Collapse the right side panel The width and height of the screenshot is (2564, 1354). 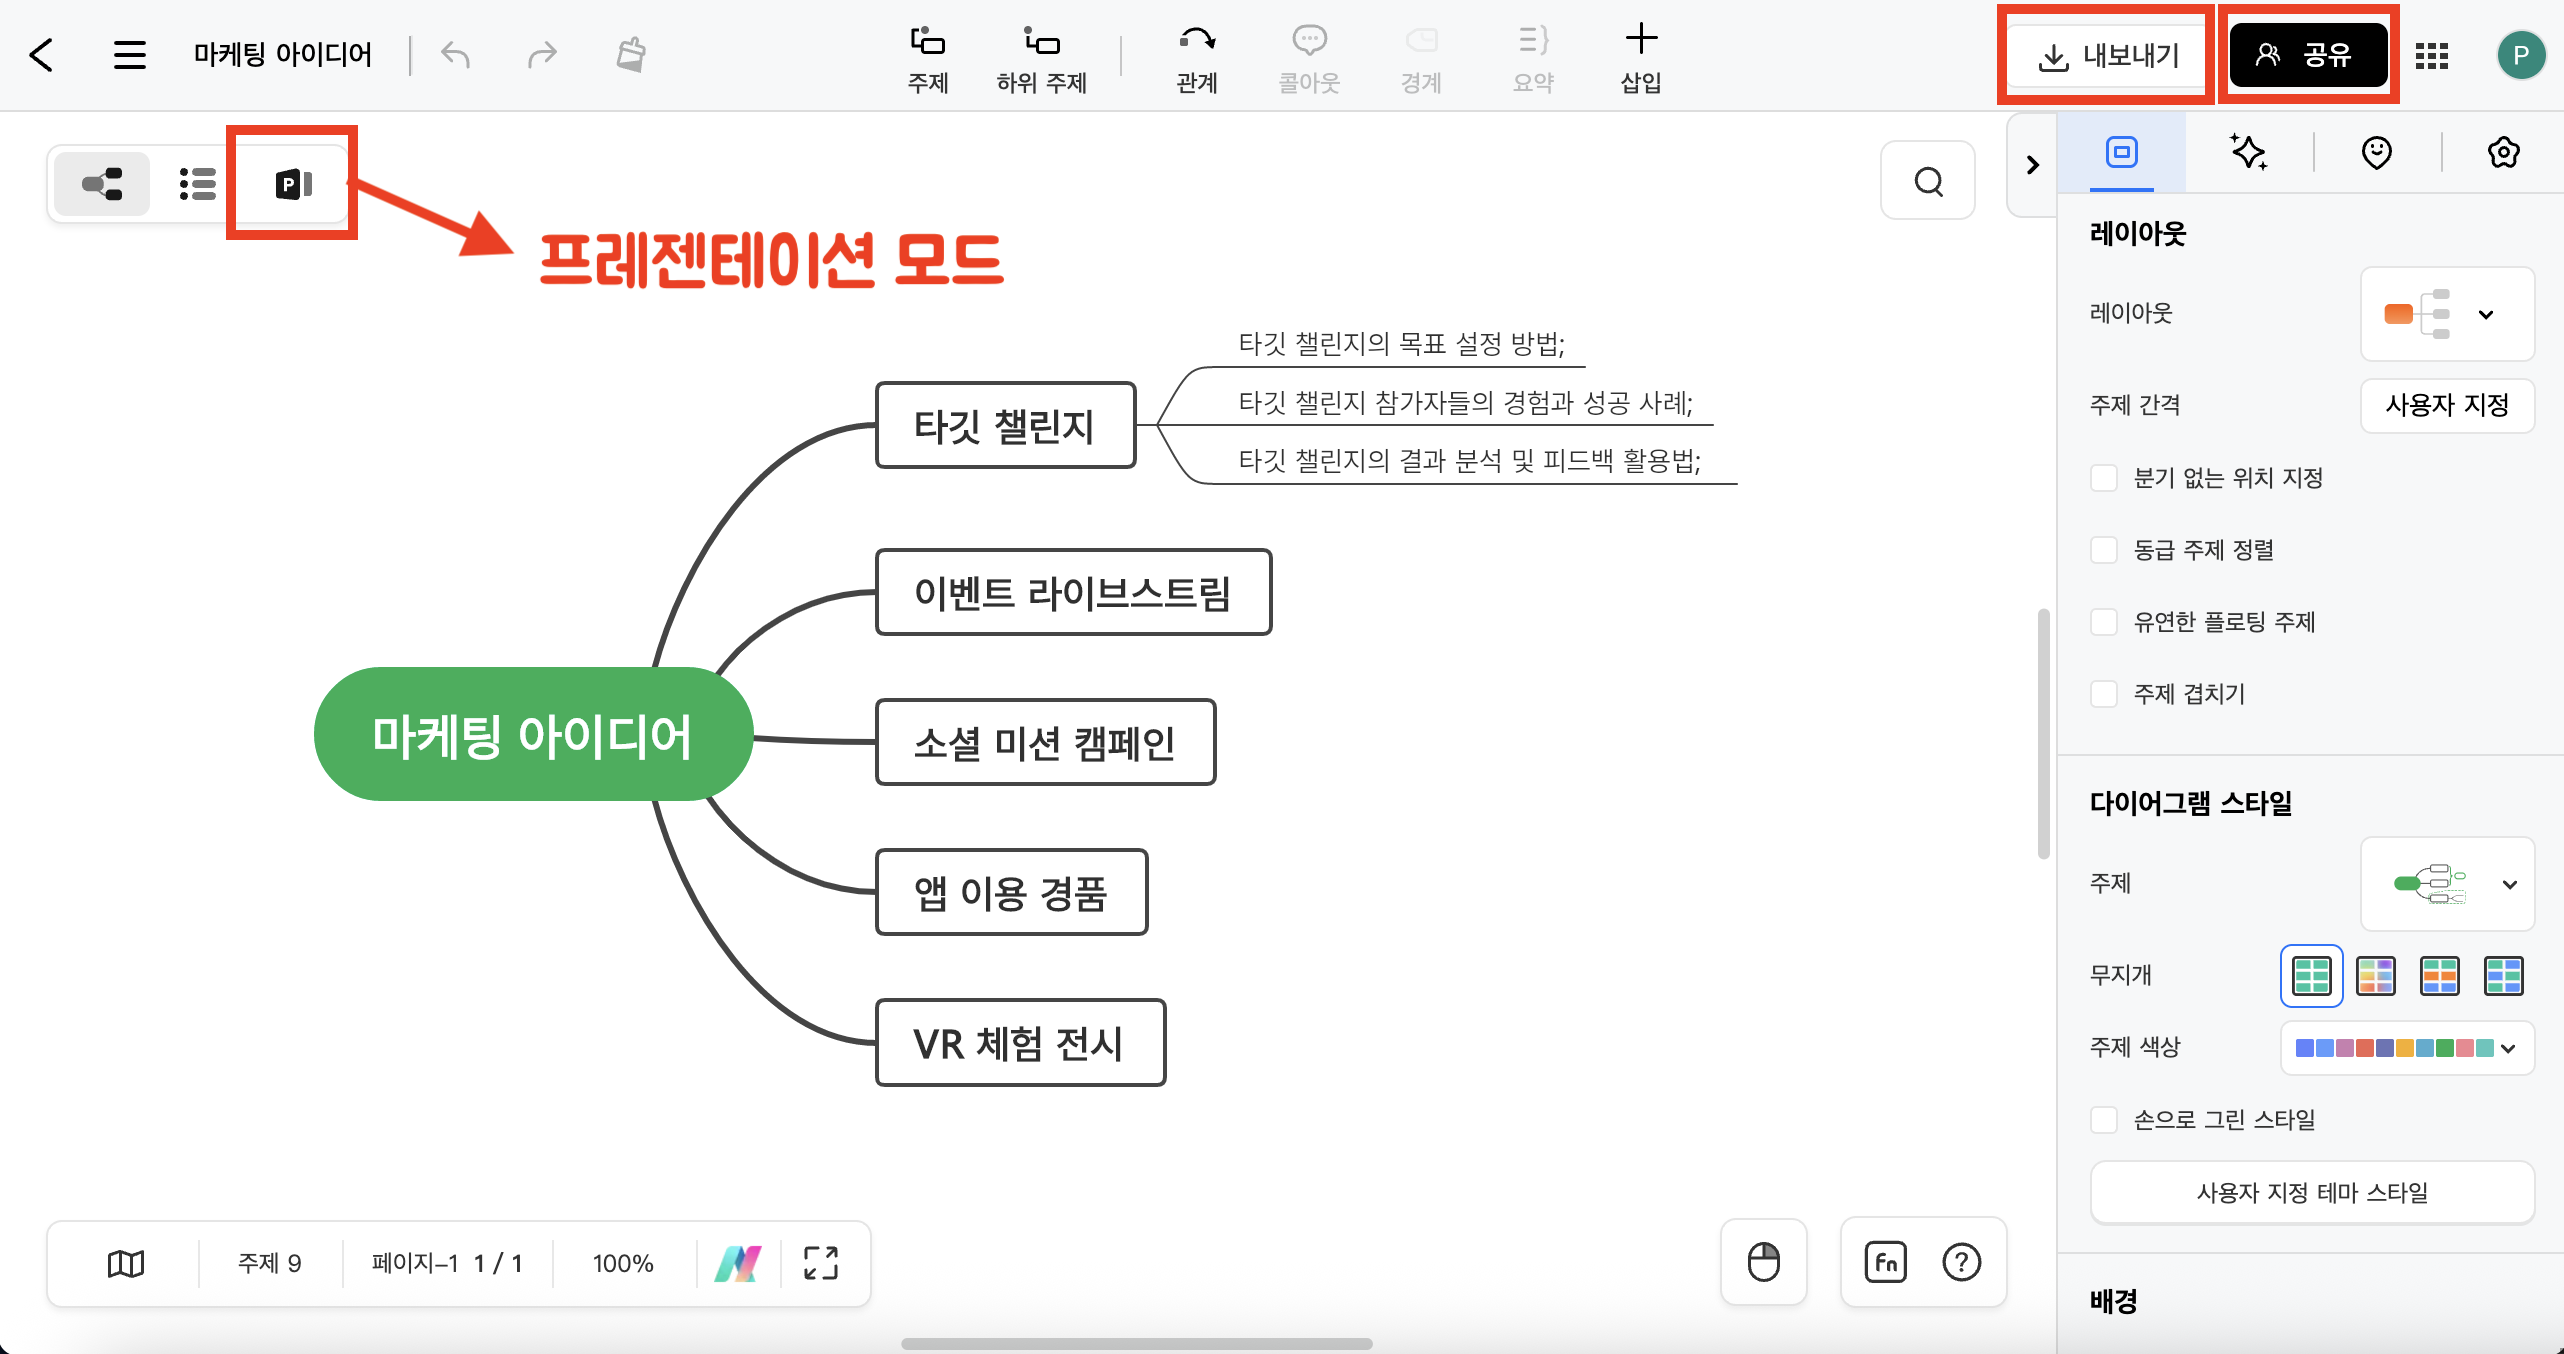(x=2032, y=165)
